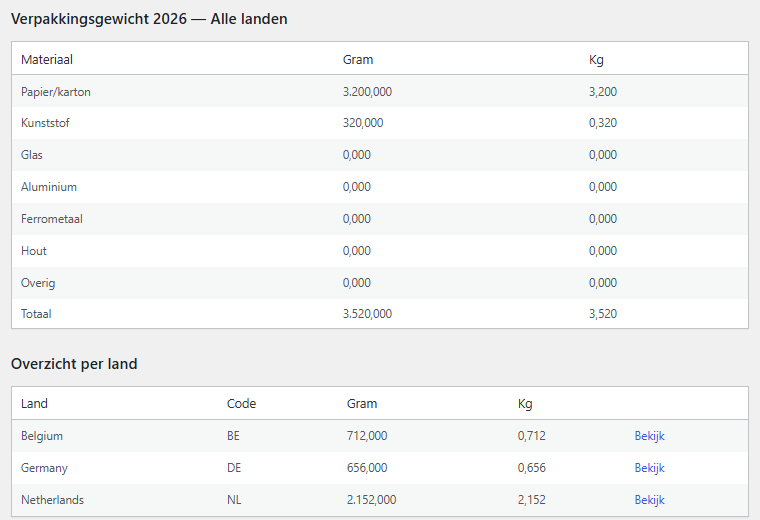Select the Papier/karton row label

pyautogui.click(x=56, y=92)
